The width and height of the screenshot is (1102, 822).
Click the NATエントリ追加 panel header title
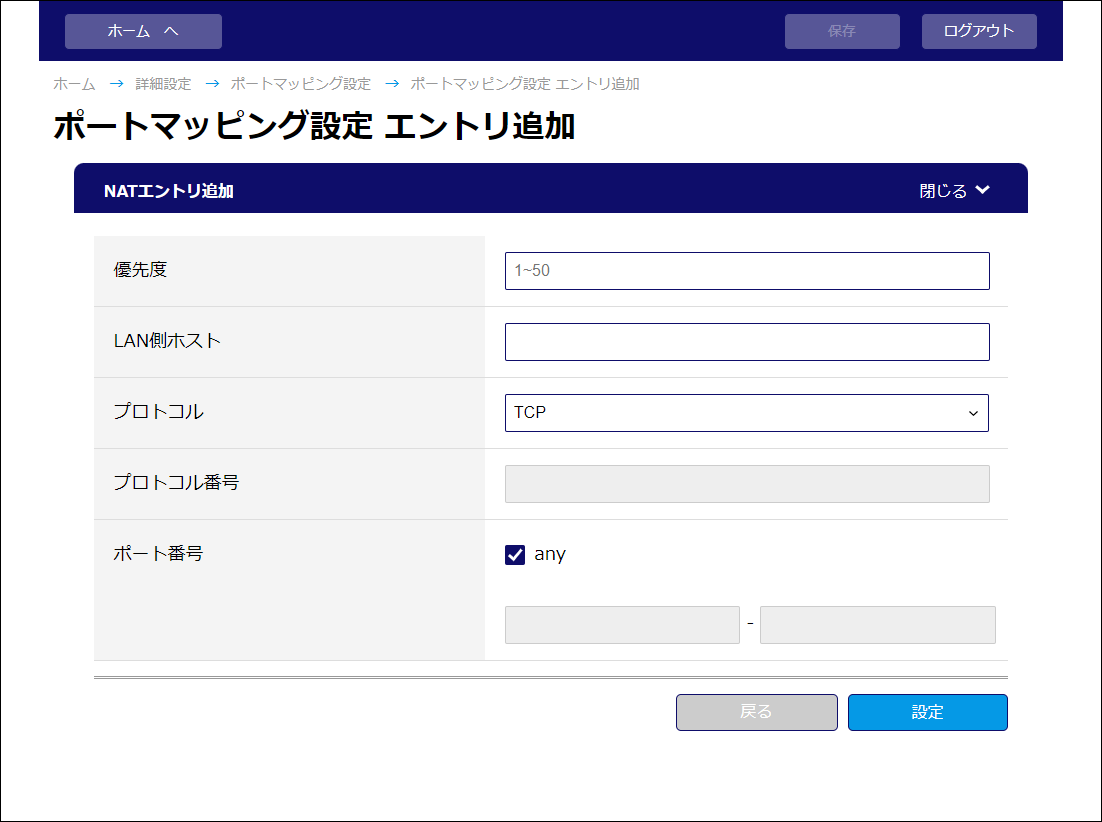169,190
